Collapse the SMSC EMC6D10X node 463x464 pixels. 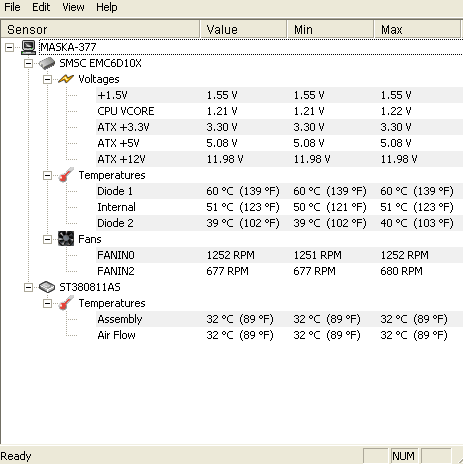[29, 63]
